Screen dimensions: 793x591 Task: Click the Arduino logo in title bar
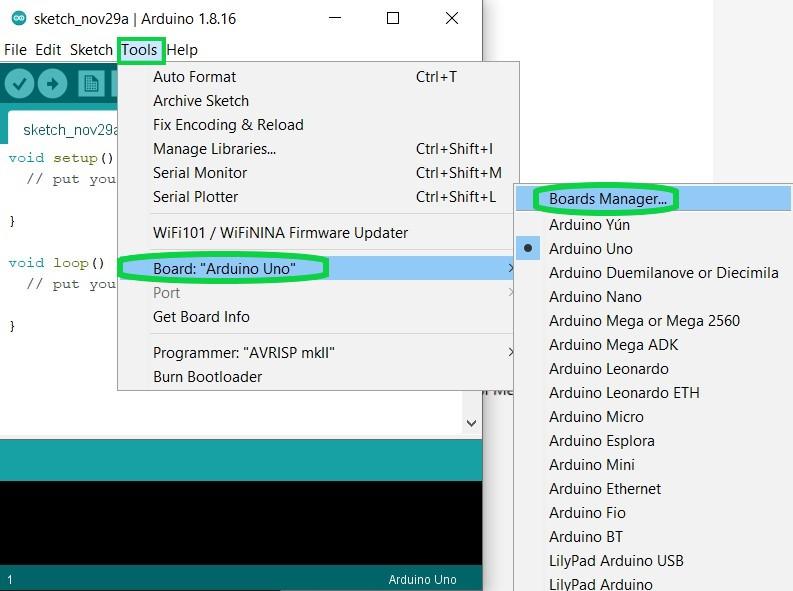(x=18, y=18)
